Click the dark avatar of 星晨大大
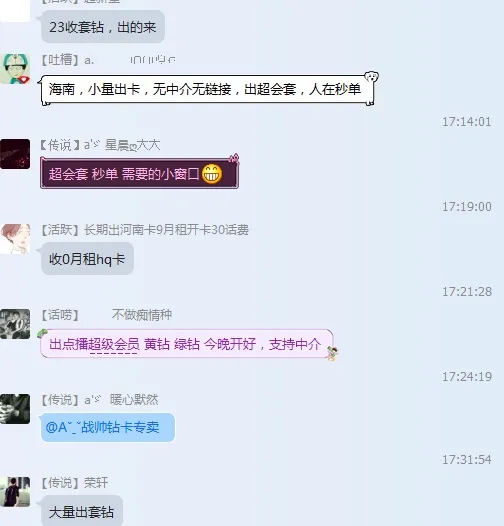Image resolution: width=504 pixels, height=526 pixels. (15, 154)
